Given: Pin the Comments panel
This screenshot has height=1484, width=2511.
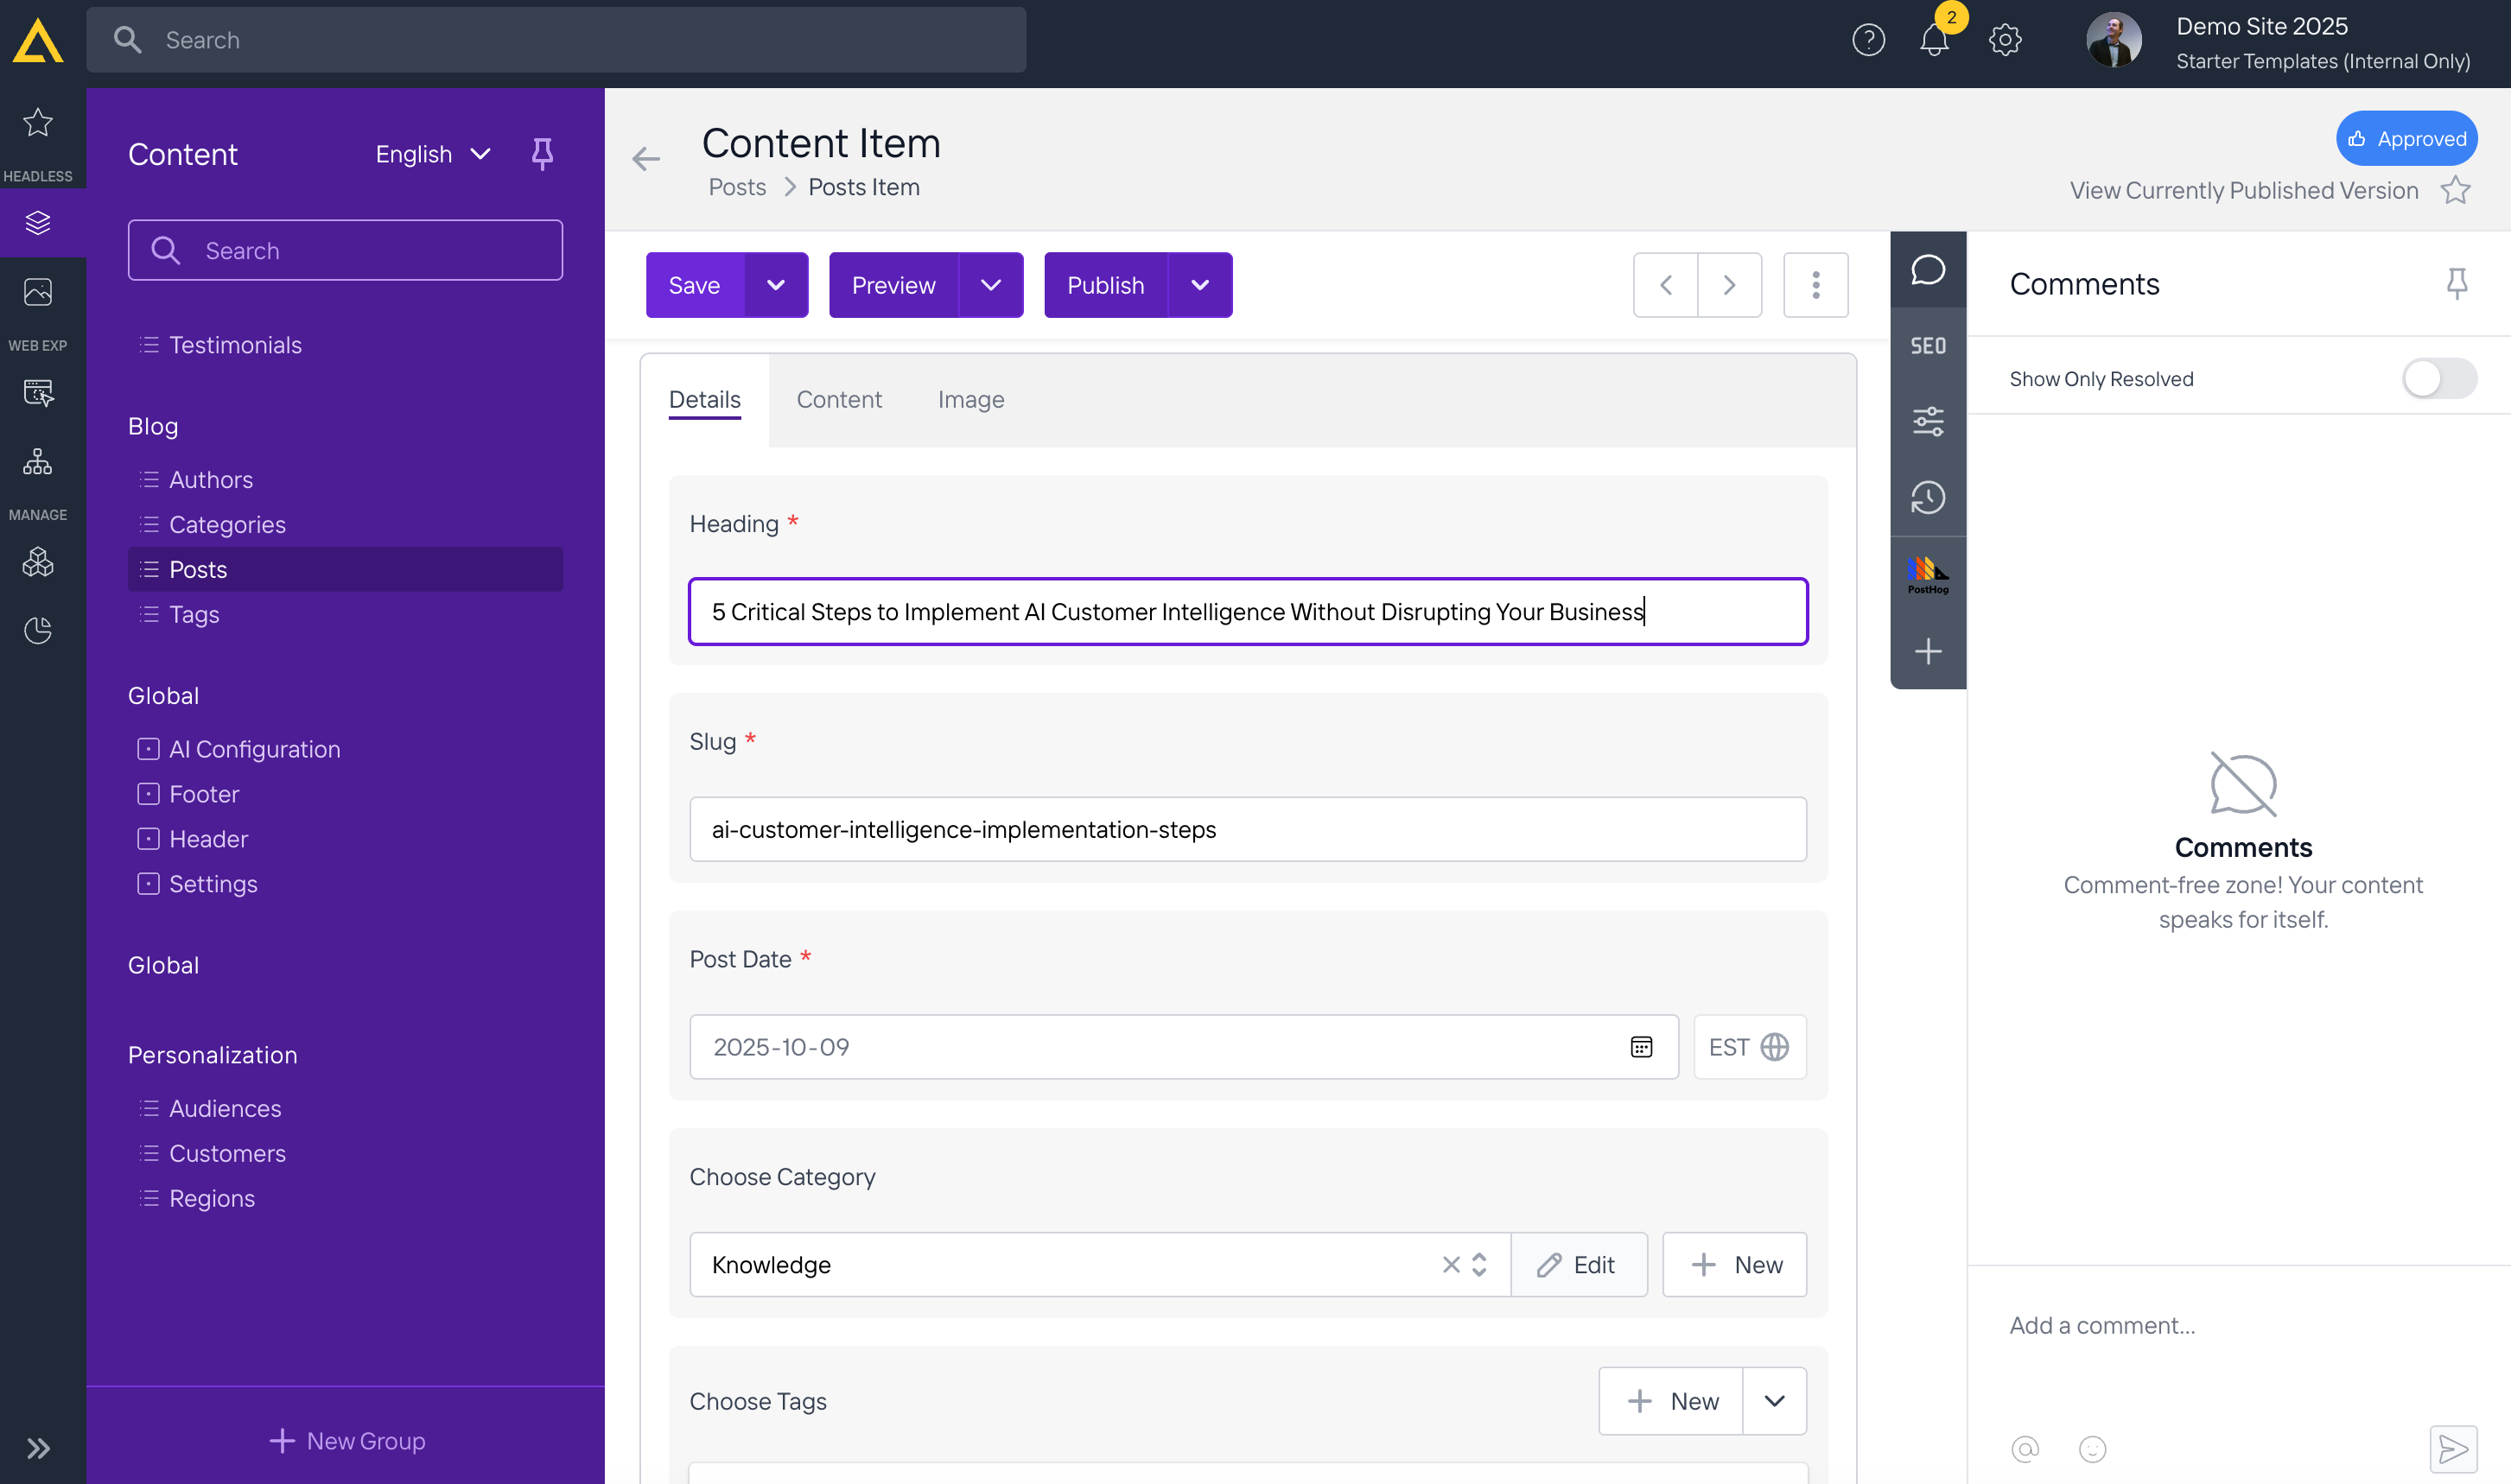Looking at the screenshot, I should tap(2456, 284).
